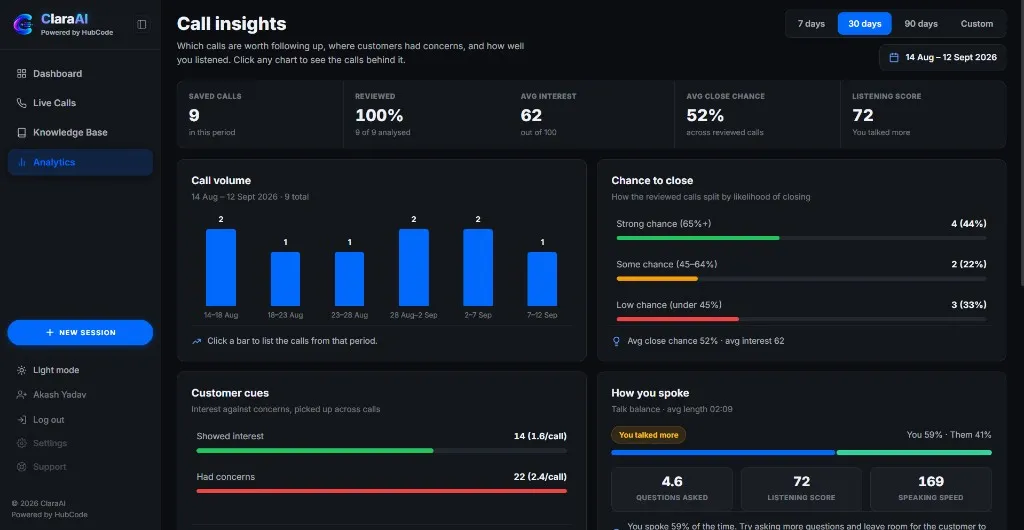Image resolution: width=1024 pixels, height=530 pixels.
Task: Click the 7–12 Sep call volume bar
Action: (543, 279)
